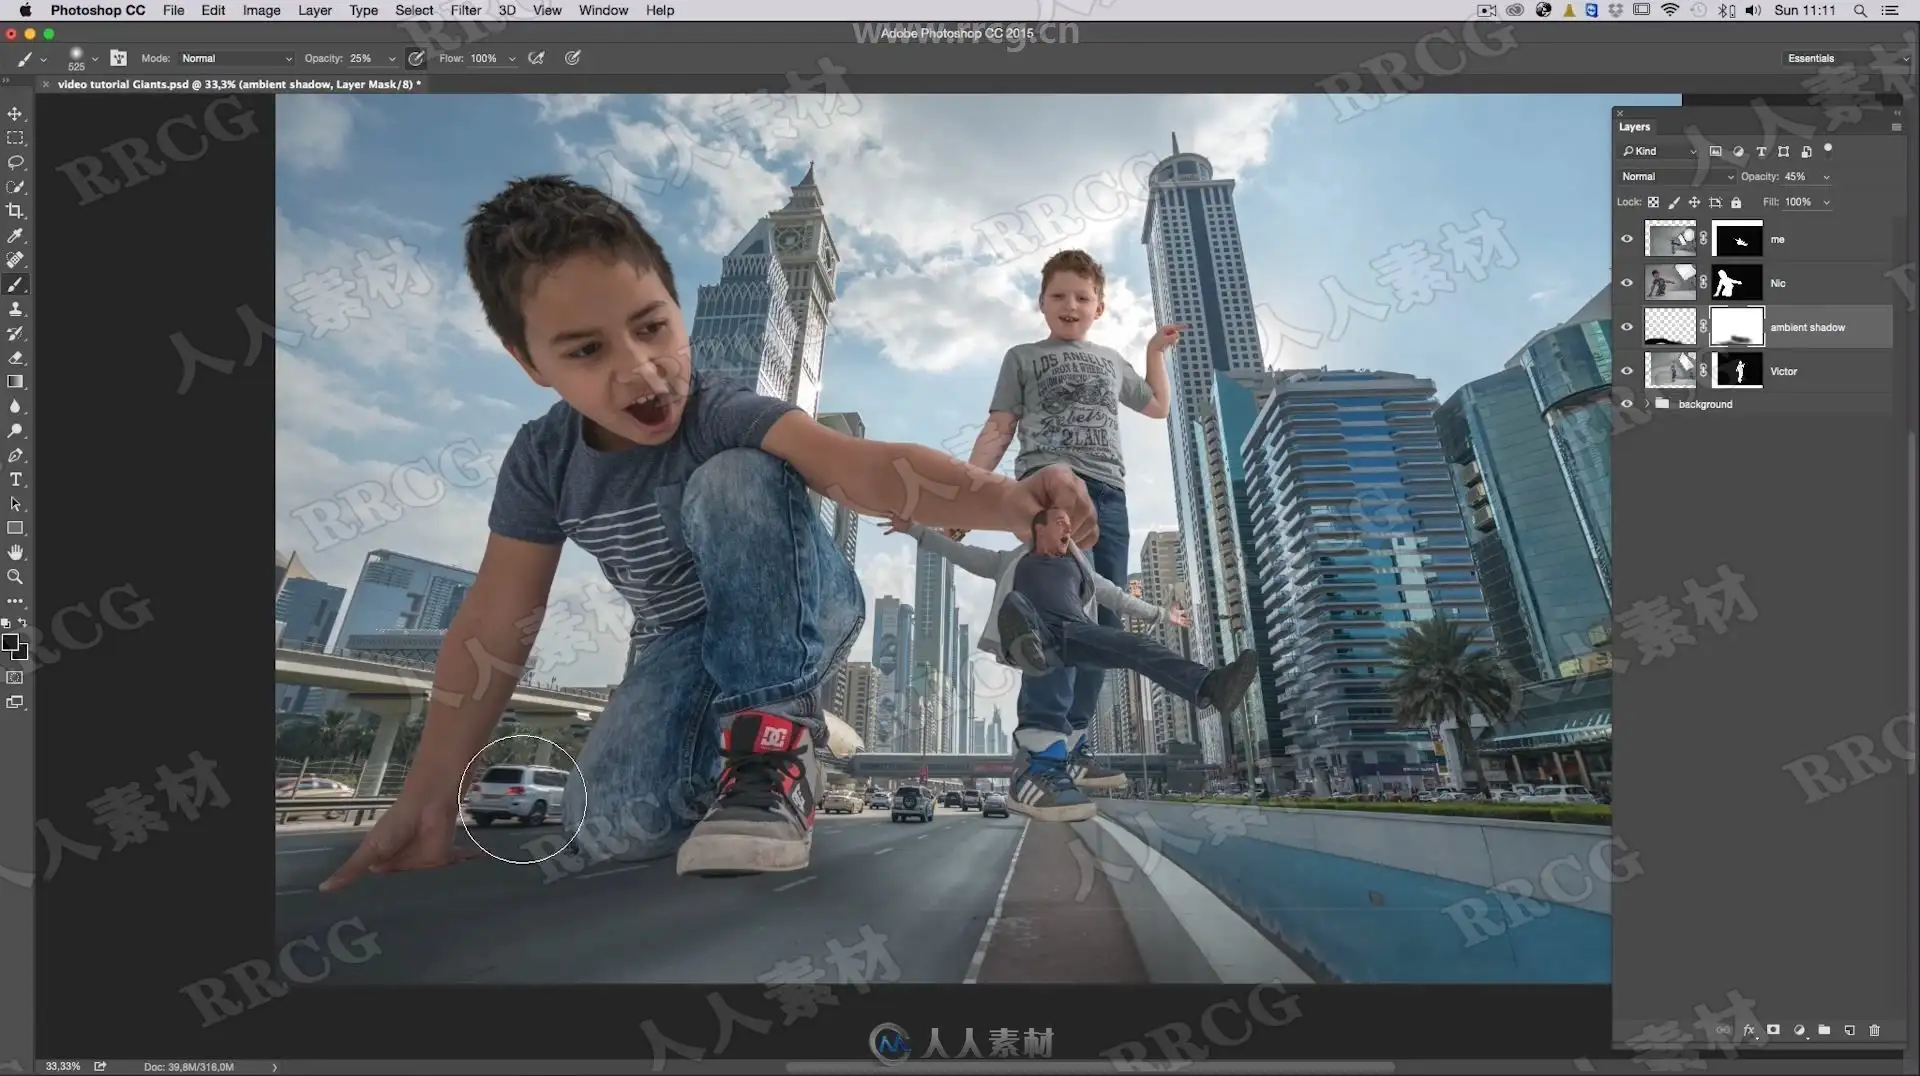Screen dimensions: 1920x1076
Task: Open the Layers panel options menu
Action: click(1896, 127)
